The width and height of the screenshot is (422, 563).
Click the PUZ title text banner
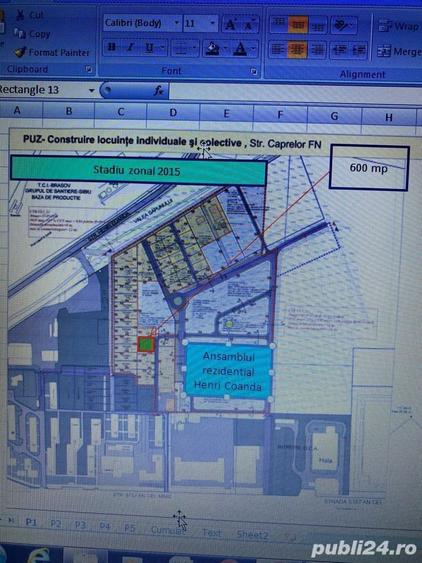coord(172,140)
